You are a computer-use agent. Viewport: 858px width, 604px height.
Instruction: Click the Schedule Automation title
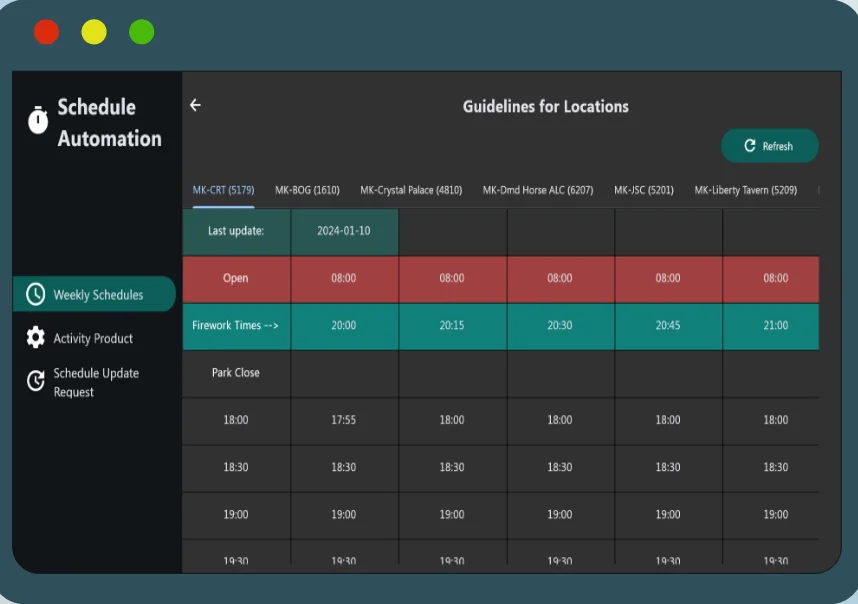[x=109, y=123]
